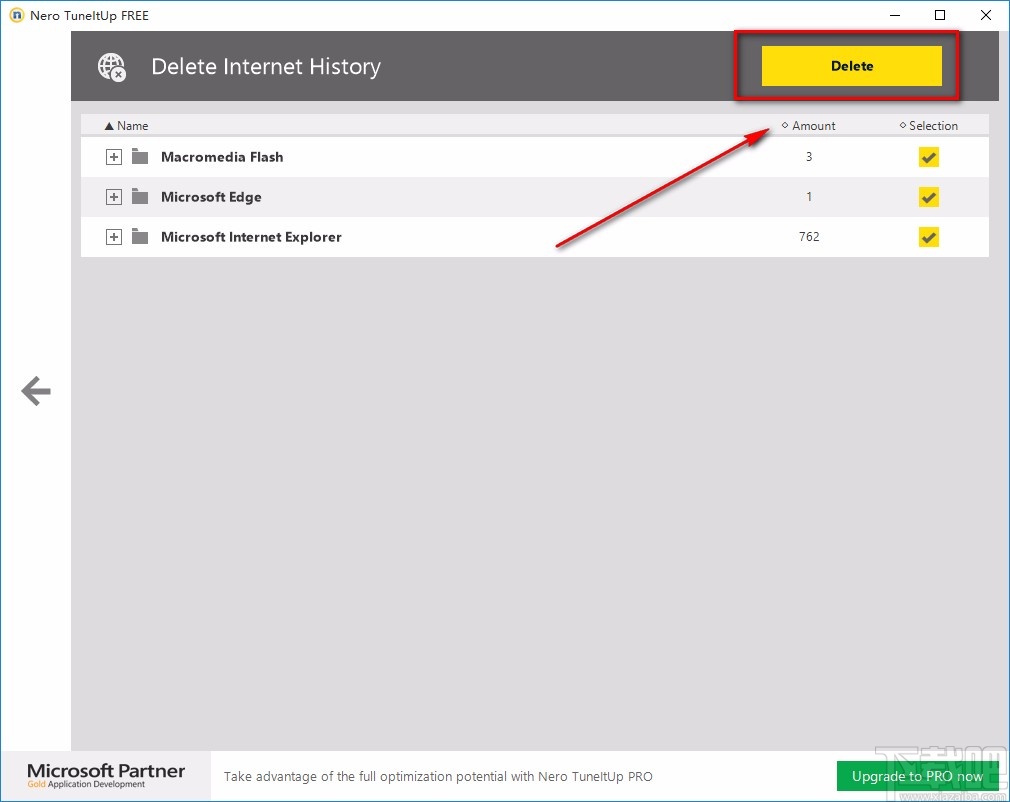This screenshot has width=1010, height=802.
Task: Sort the list by Amount column
Action: tap(808, 126)
